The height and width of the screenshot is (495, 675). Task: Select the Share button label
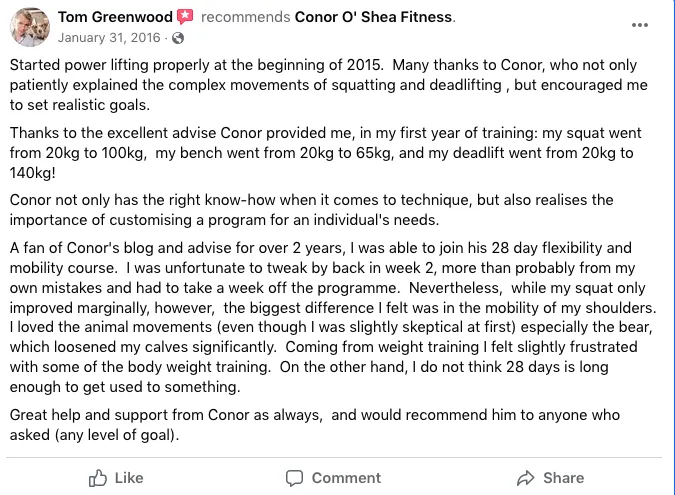564,478
